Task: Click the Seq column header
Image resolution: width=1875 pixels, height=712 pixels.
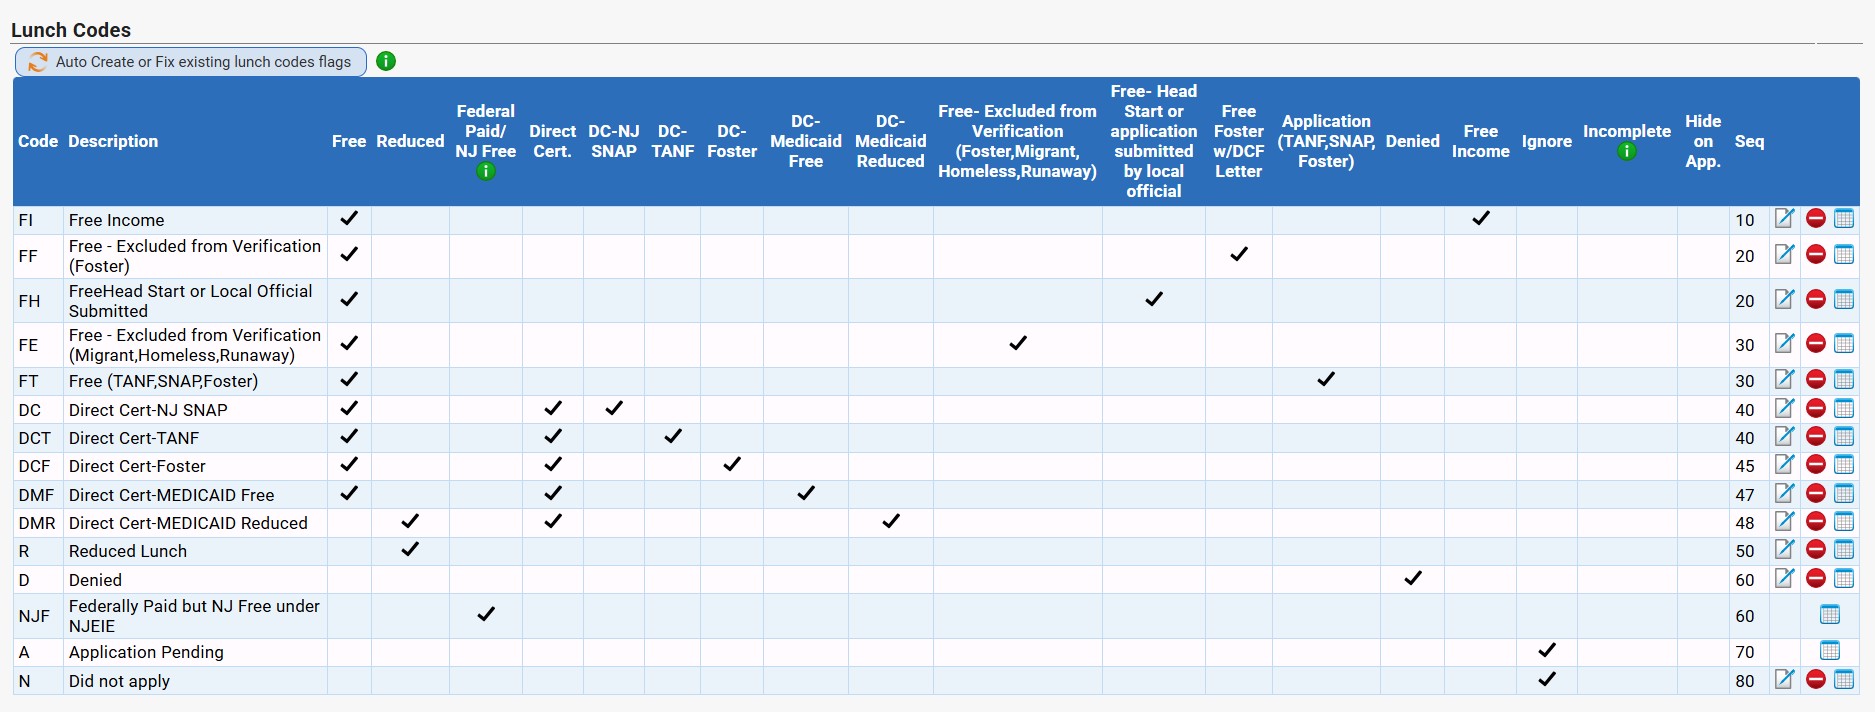Action: point(1749,141)
